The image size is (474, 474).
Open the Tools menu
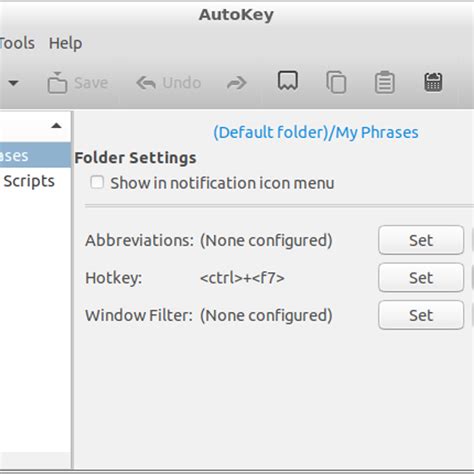tap(17, 43)
